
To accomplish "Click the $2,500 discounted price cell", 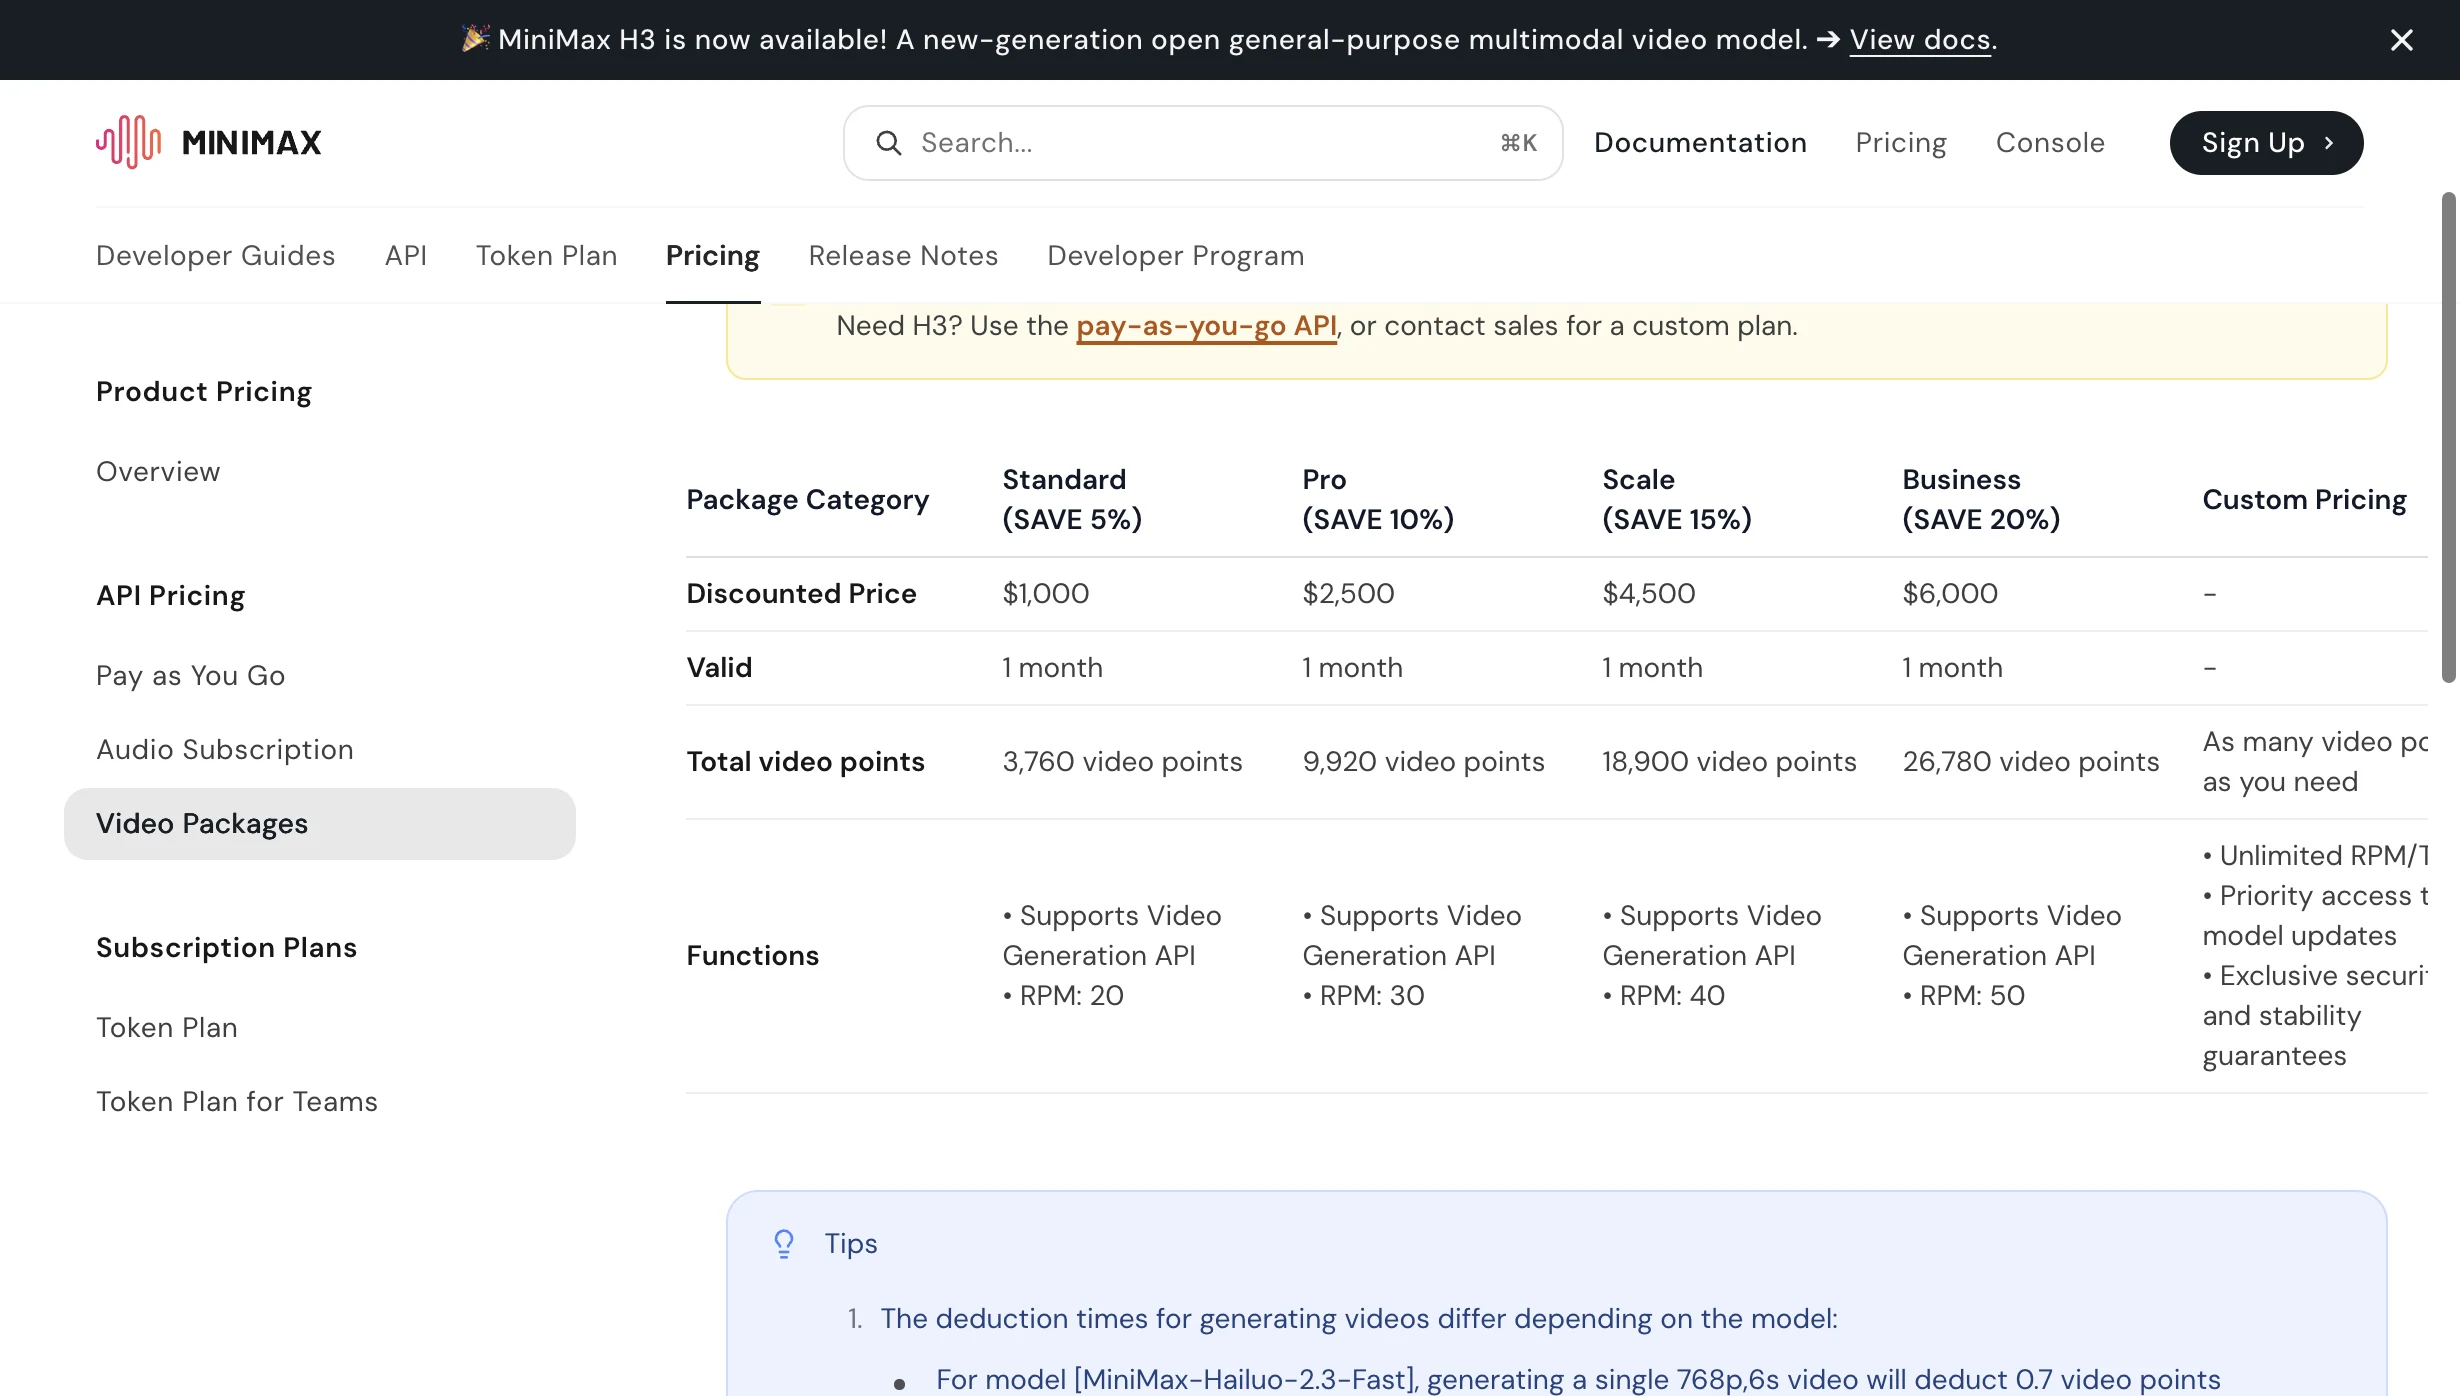I will click(1348, 594).
